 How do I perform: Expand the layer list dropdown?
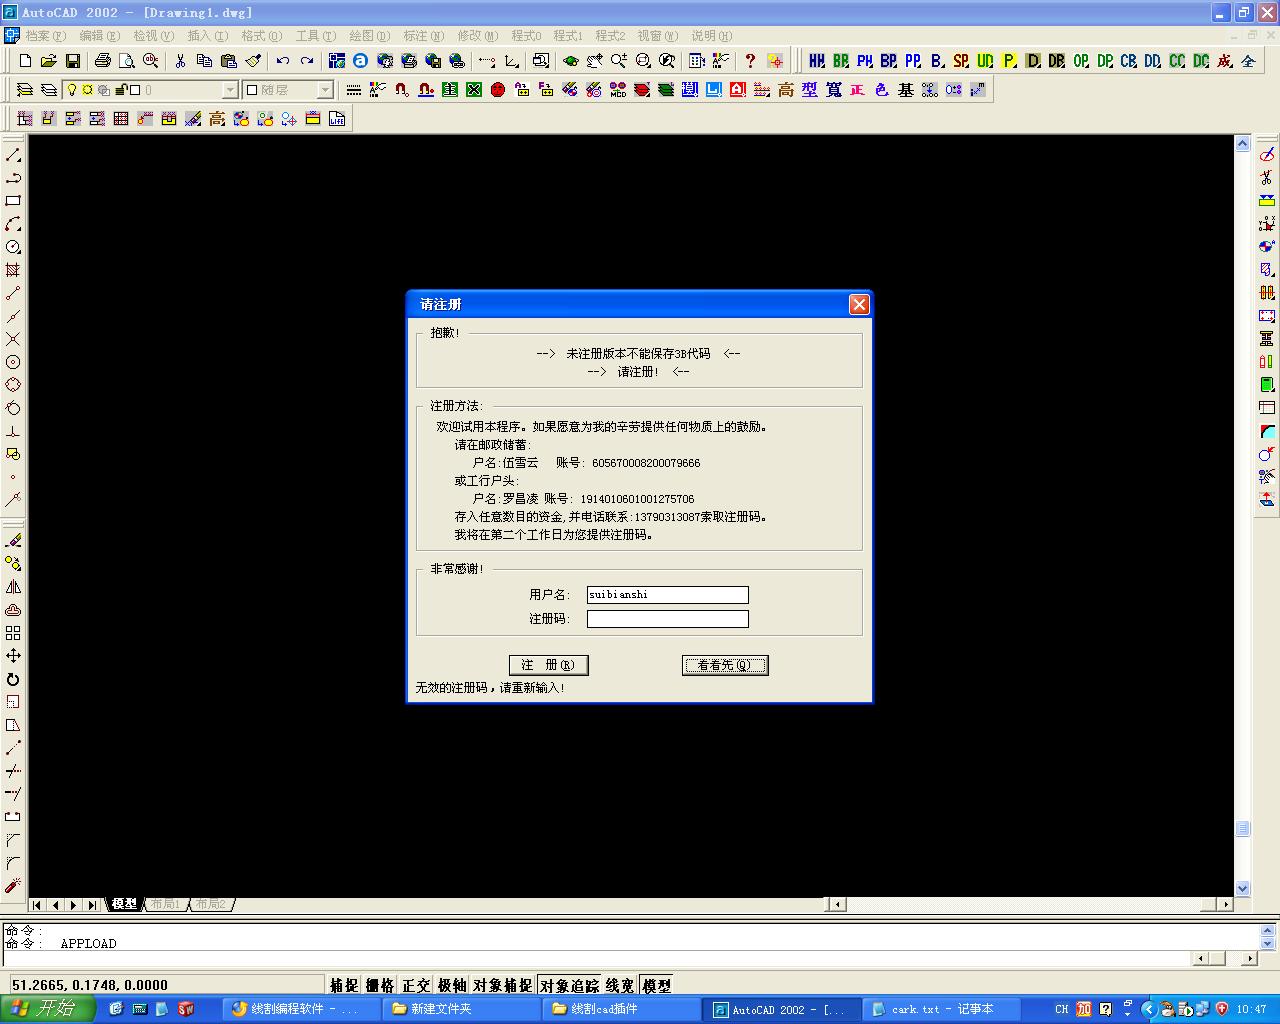coord(230,90)
